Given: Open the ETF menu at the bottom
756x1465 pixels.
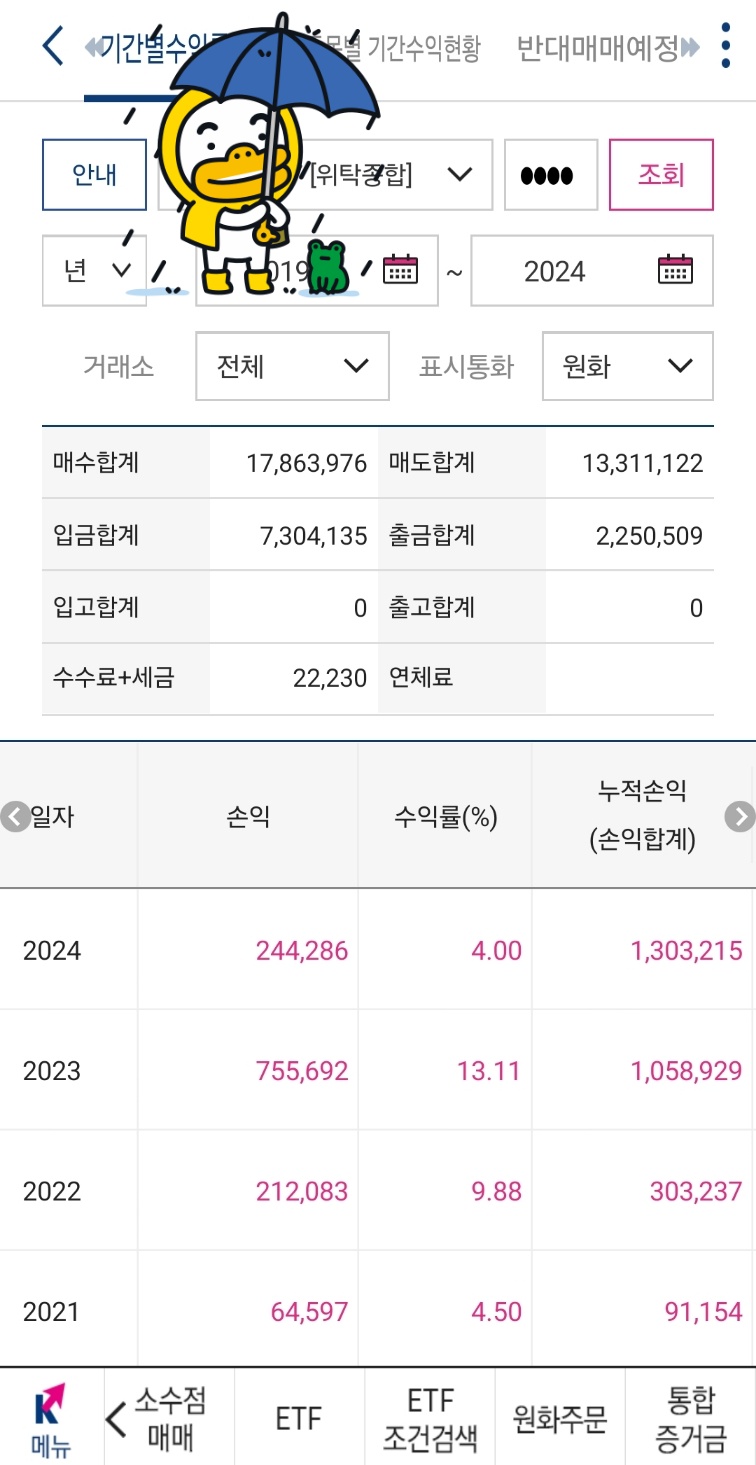Looking at the screenshot, I should click(x=298, y=1417).
